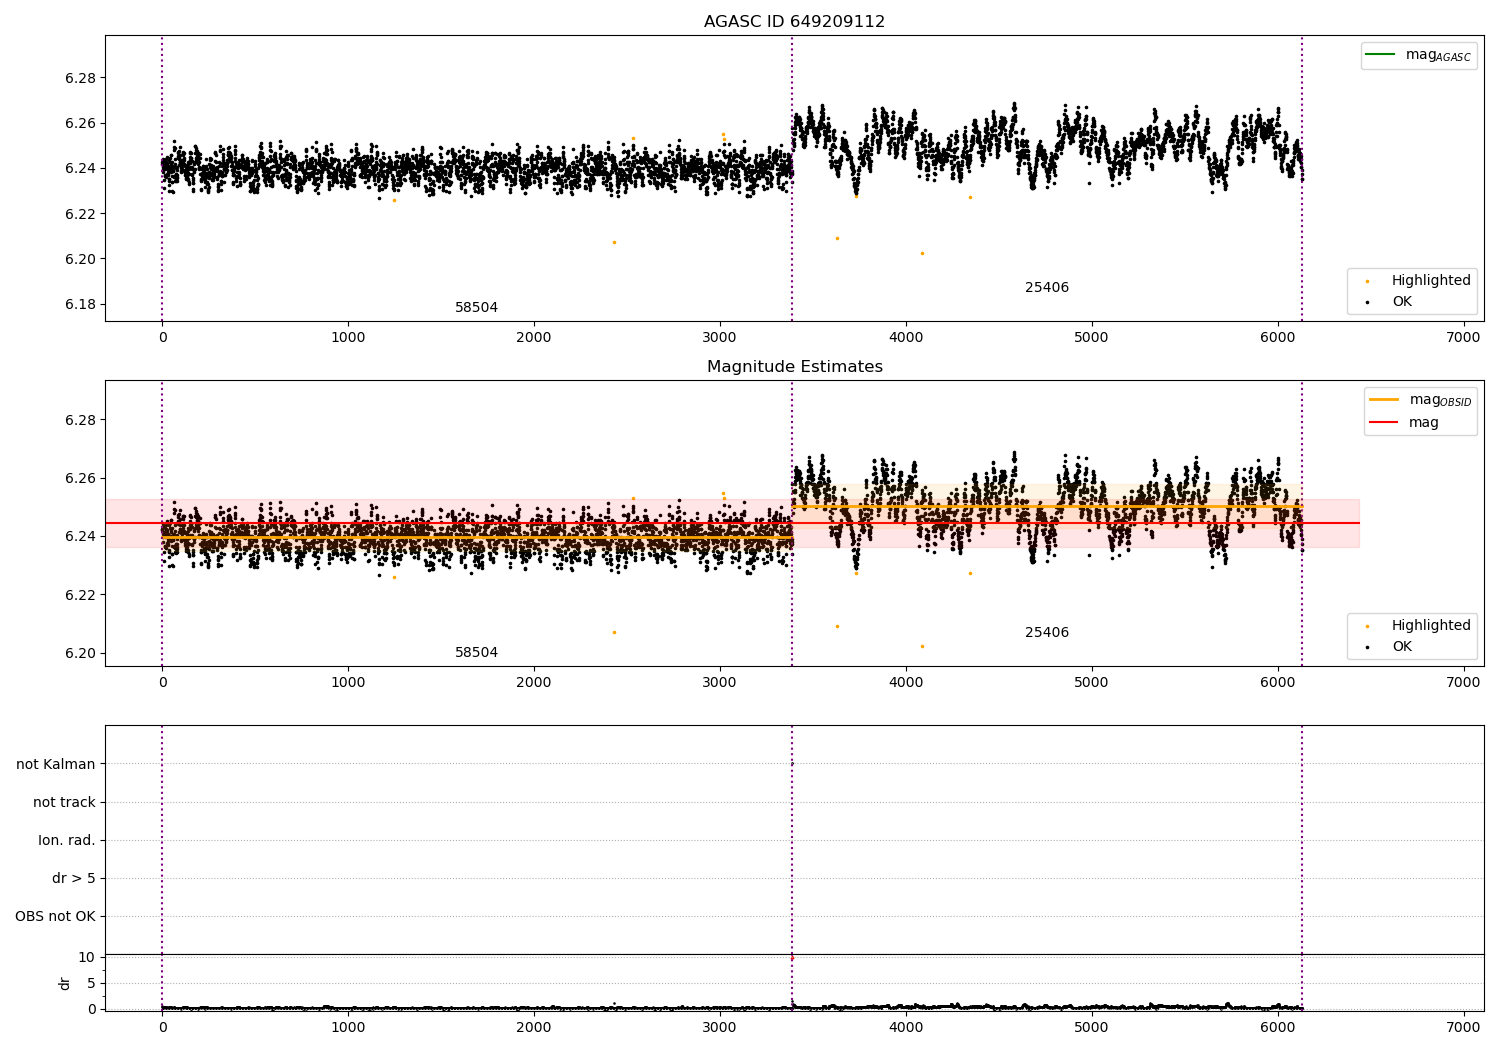Click x-tick '1000' under the bottom plot

pyautogui.click(x=348, y=1027)
